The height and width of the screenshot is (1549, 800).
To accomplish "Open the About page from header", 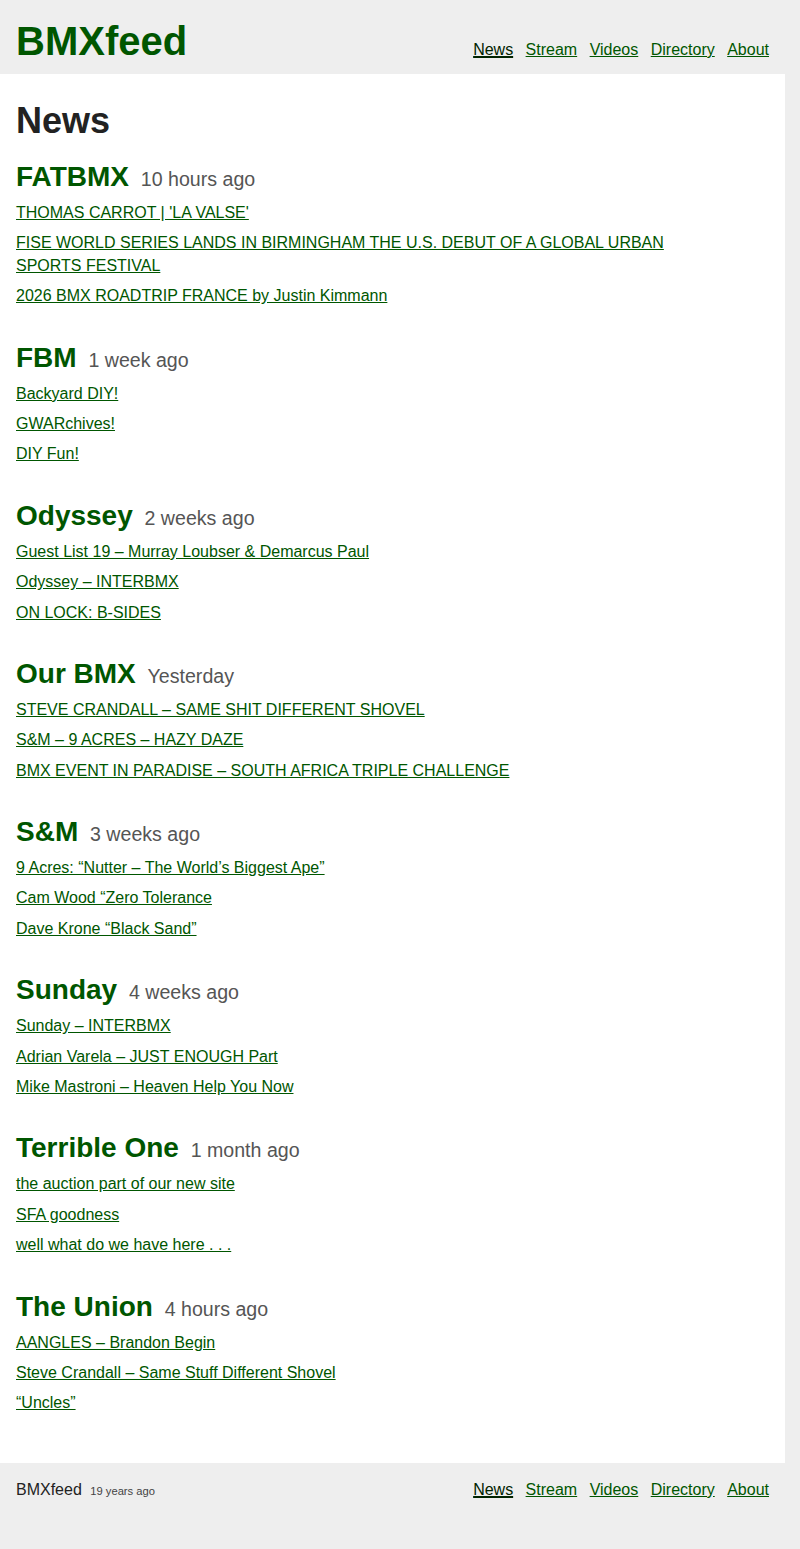I will point(747,50).
